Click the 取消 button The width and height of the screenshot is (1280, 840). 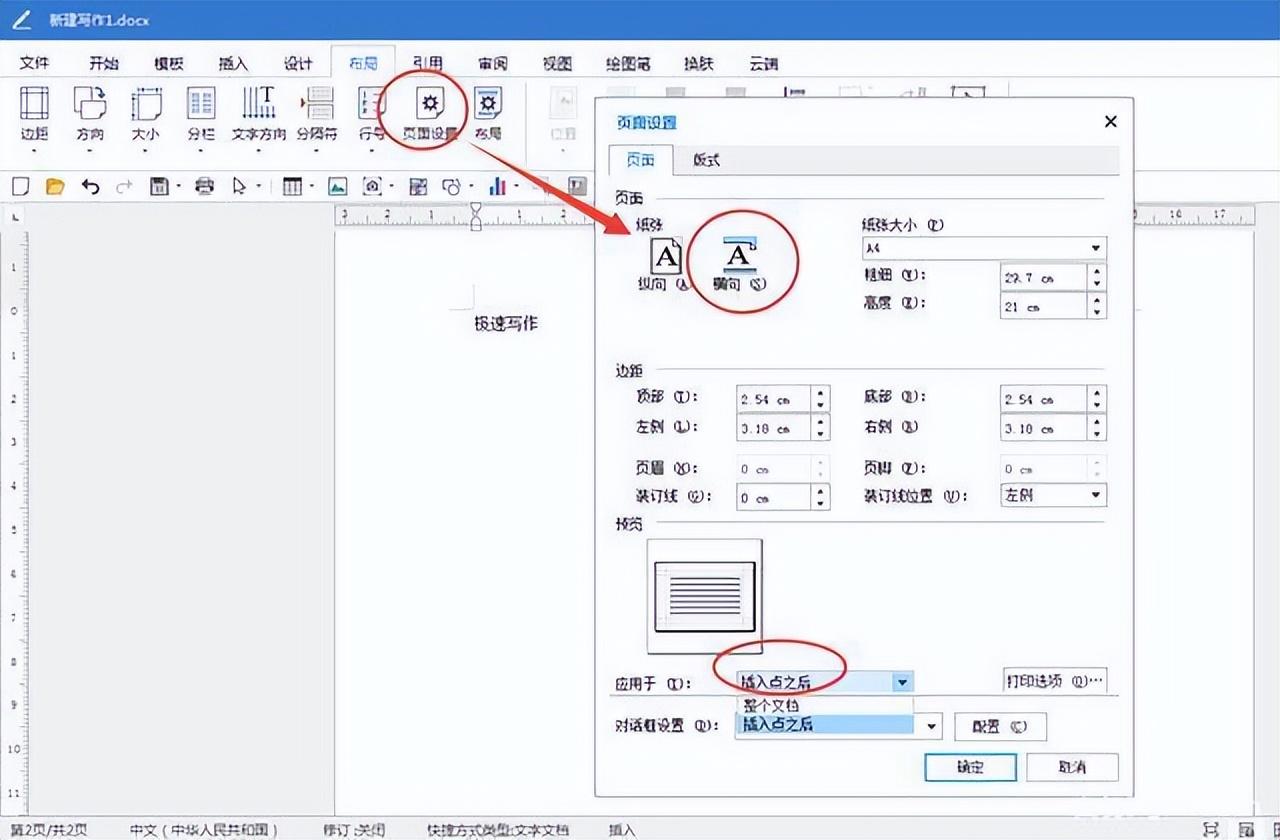point(1072,767)
